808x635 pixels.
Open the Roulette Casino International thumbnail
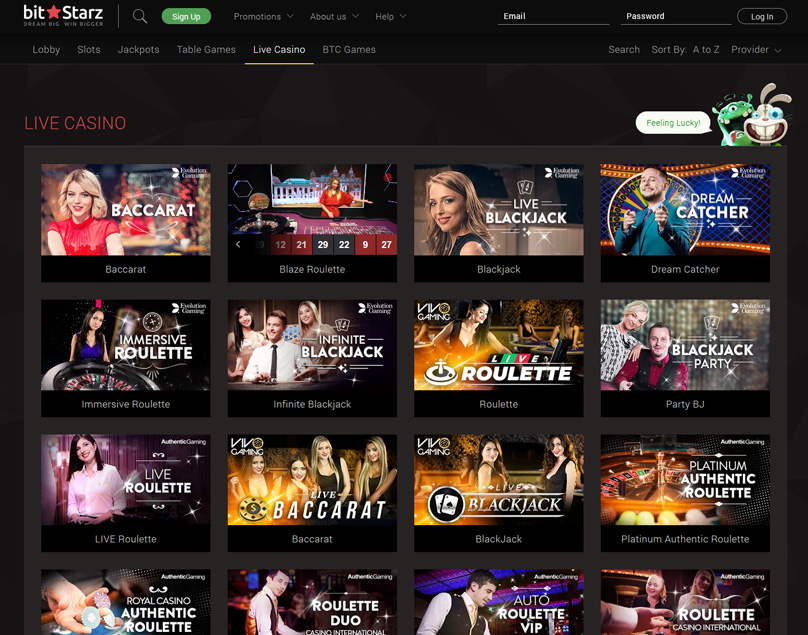pyautogui.click(x=685, y=602)
